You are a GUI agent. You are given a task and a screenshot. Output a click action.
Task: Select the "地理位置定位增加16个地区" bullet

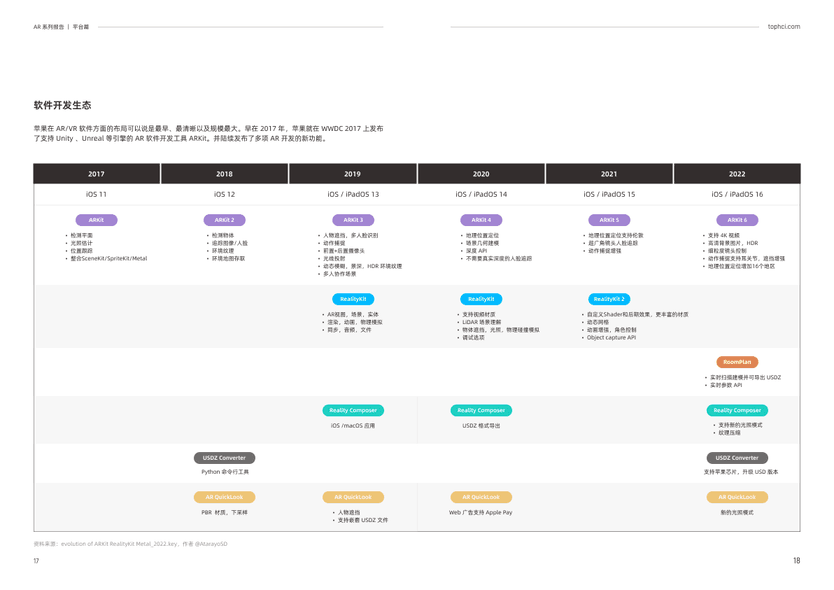pyautogui.click(x=741, y=266)
